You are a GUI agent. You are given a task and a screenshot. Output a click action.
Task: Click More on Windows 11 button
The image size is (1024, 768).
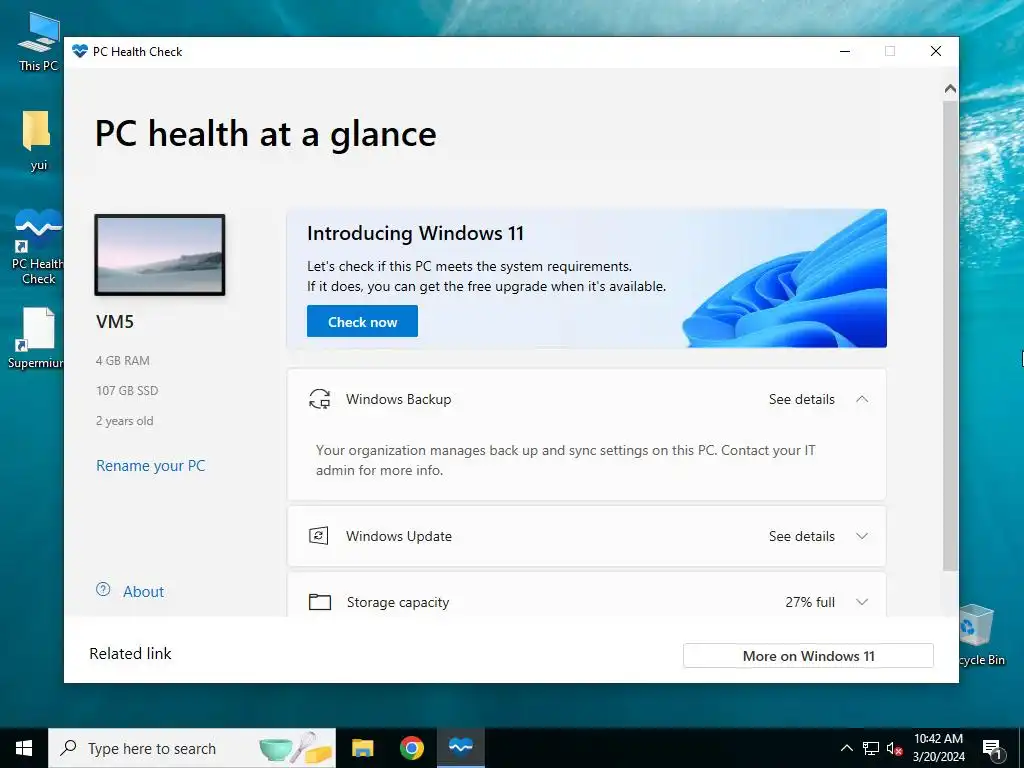click(x=808, y=656)
